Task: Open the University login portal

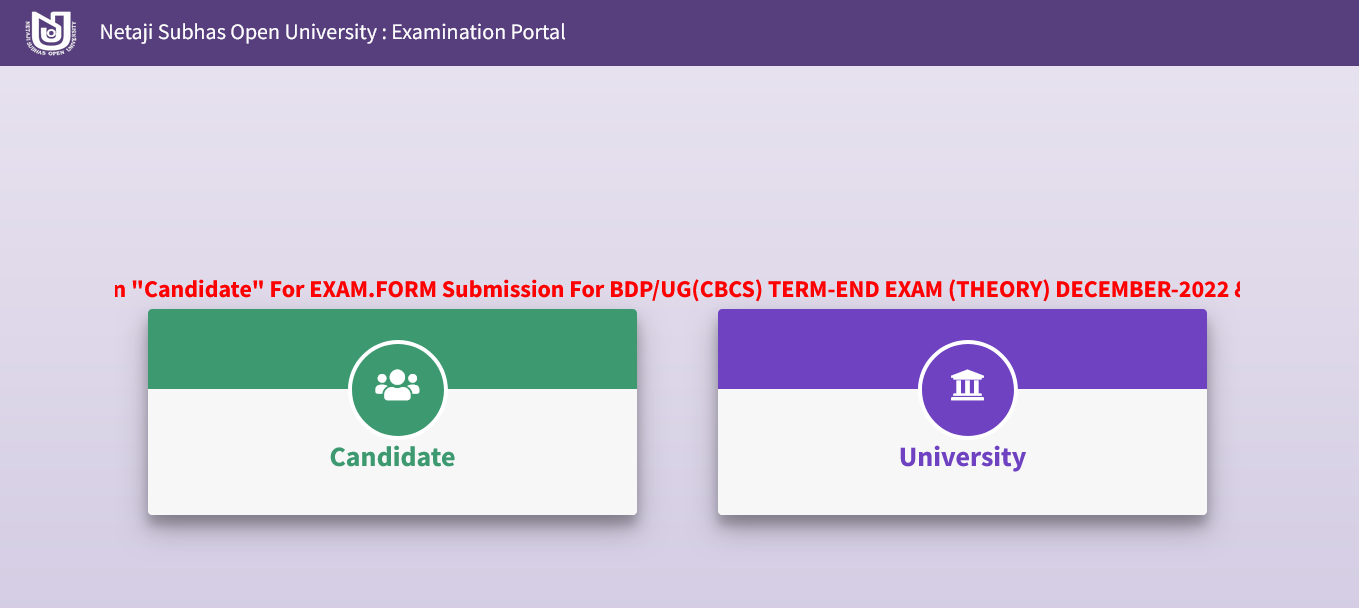Action: 962,411
